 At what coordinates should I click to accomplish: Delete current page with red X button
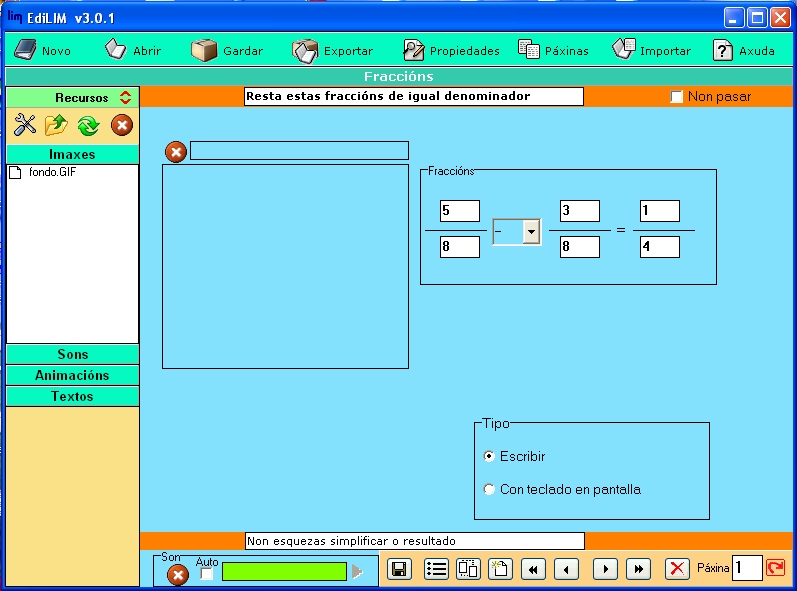(x=678, y=569)
